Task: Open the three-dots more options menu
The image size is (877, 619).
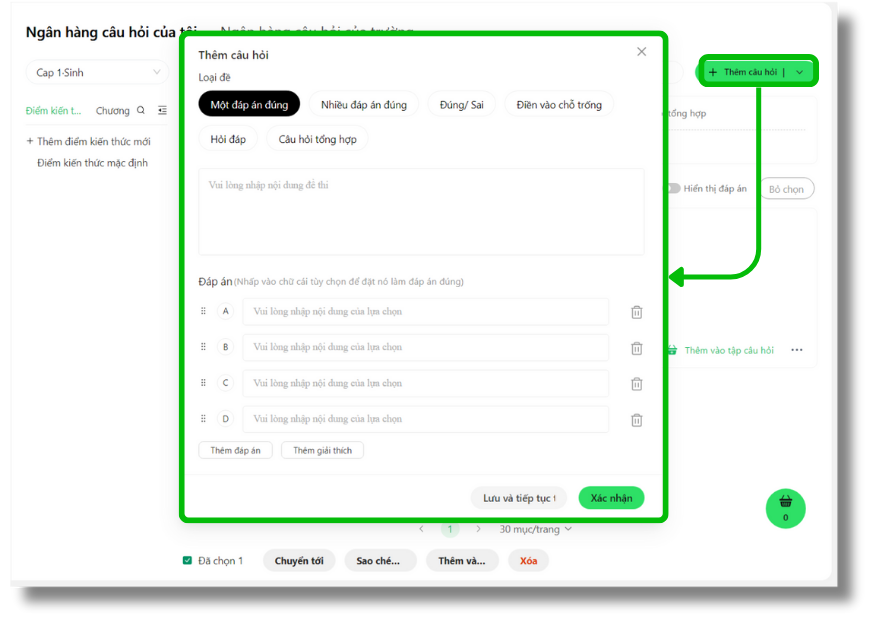Action: click(797, 350)
